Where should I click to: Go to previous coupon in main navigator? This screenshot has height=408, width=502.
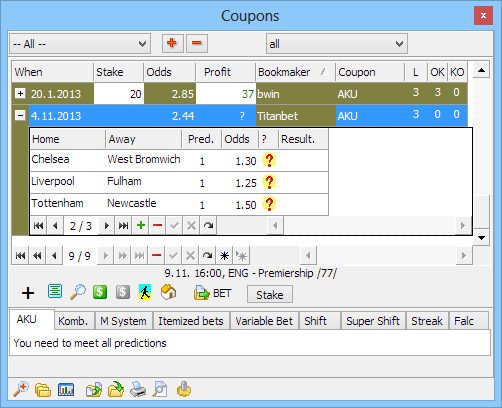point(54,256)
